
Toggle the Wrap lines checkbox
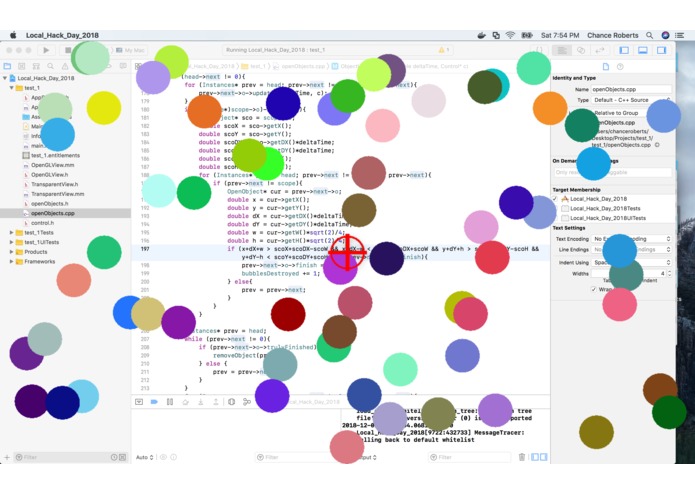click(593, 289)
